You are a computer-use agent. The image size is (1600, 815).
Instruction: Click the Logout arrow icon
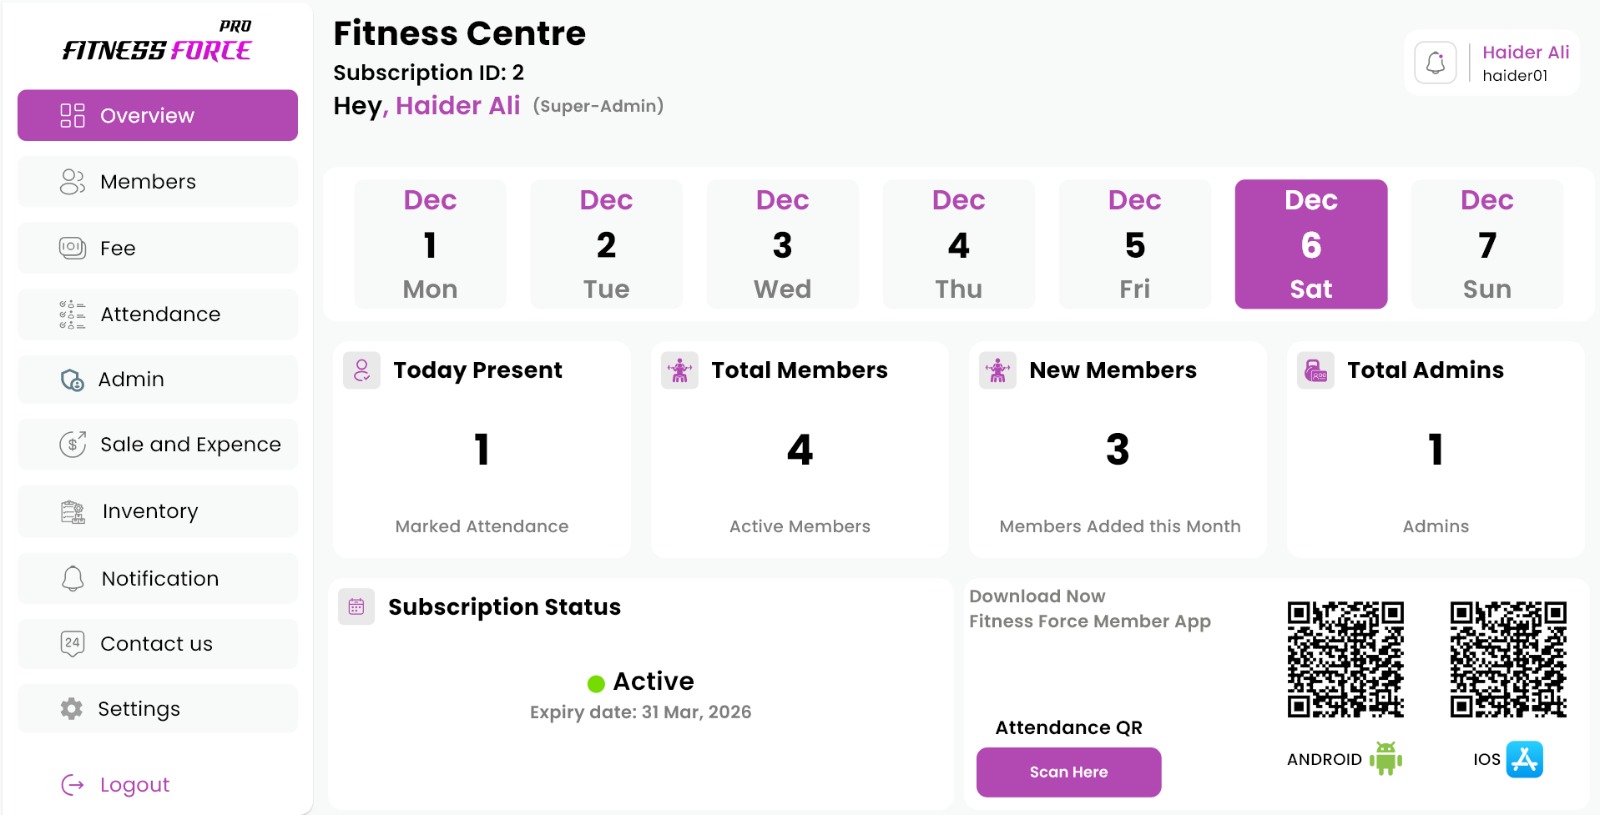[73, 785]
